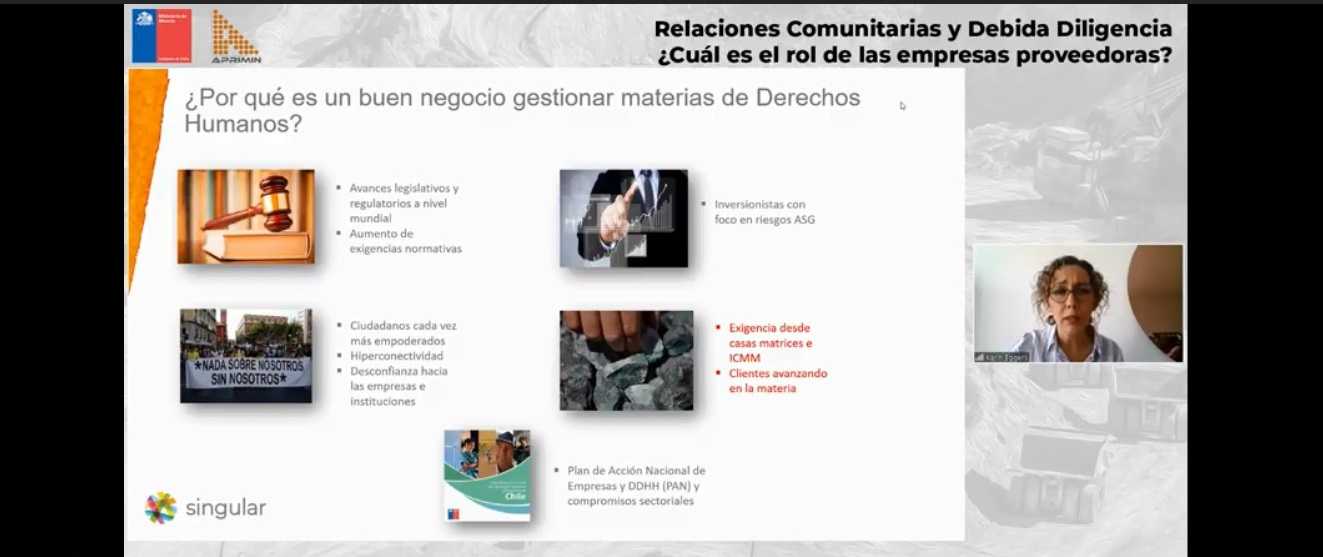Click the colorful Singular flower logo icon
This screenshot has height=557, width=1323.
160,507
